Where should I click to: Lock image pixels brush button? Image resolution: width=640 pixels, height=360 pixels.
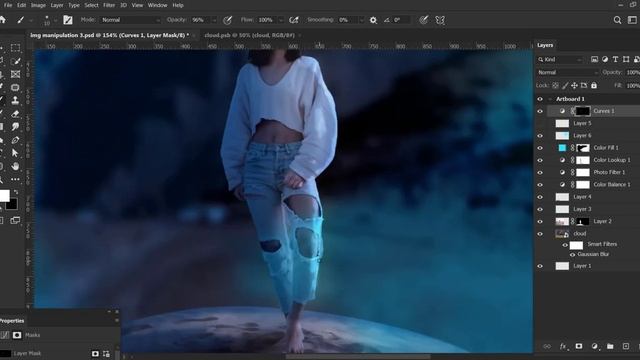coord(565,86)
